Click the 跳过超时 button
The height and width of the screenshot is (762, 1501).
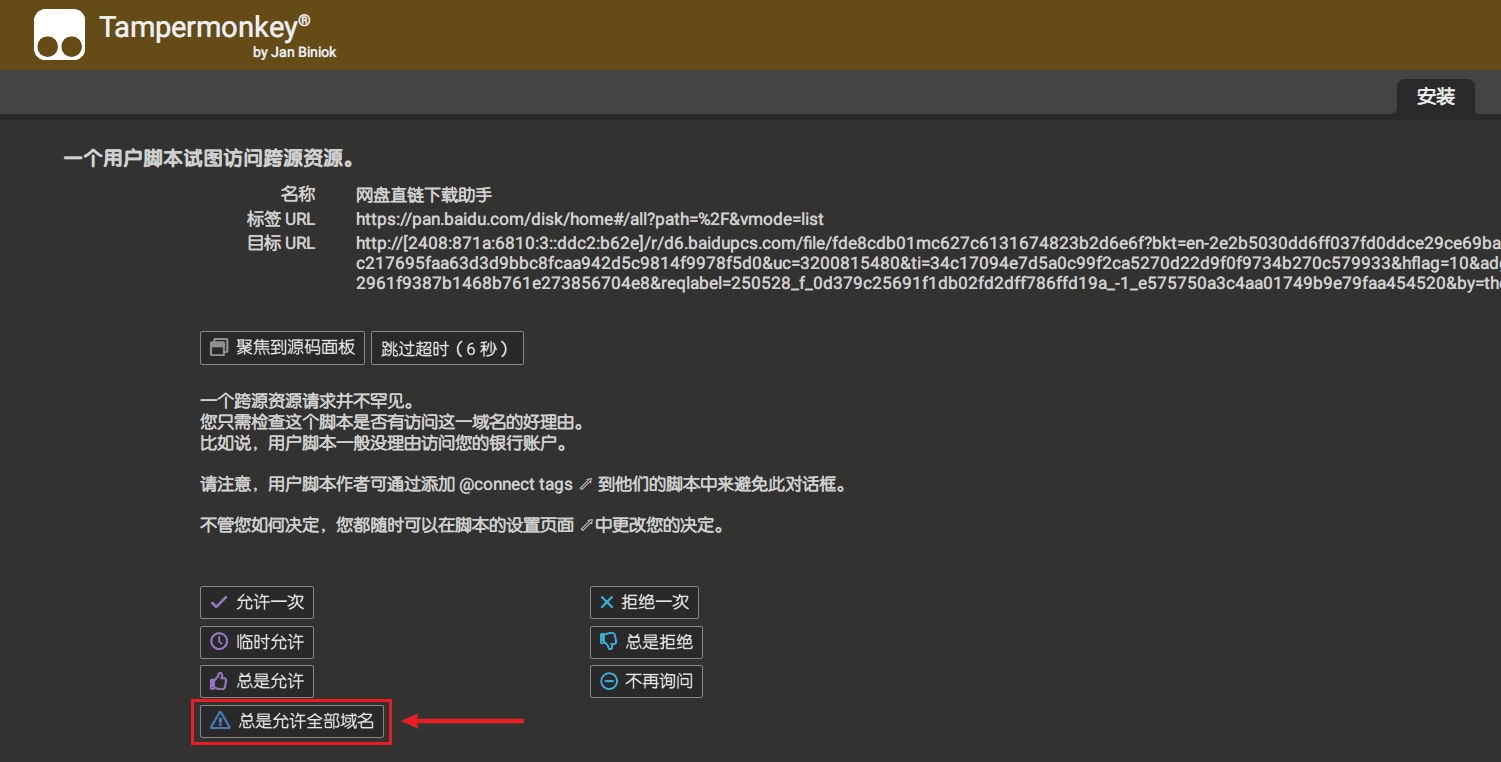pyautogui.click(x=447, y=348)
